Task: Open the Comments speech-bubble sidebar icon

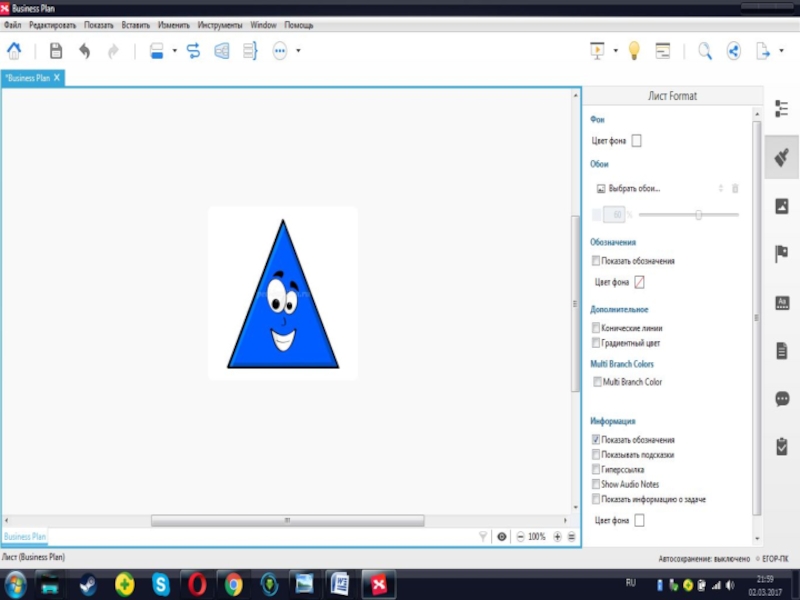Action: (x=782, y=398)
